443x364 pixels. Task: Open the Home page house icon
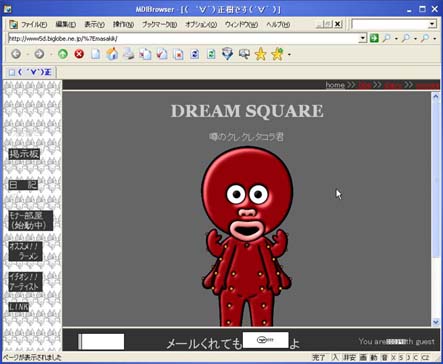112,54
